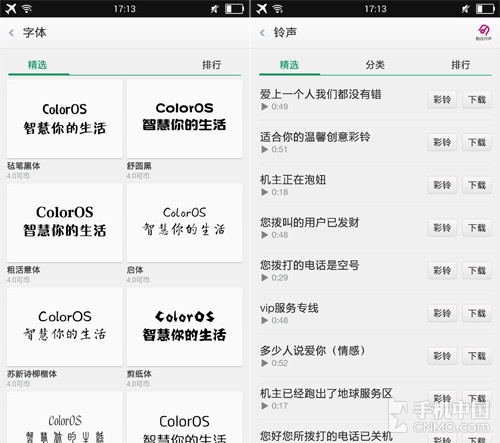Set 您拨打的电话是空号 as 彩铃
The image size is (500, 443).
(x=442, y=270)
